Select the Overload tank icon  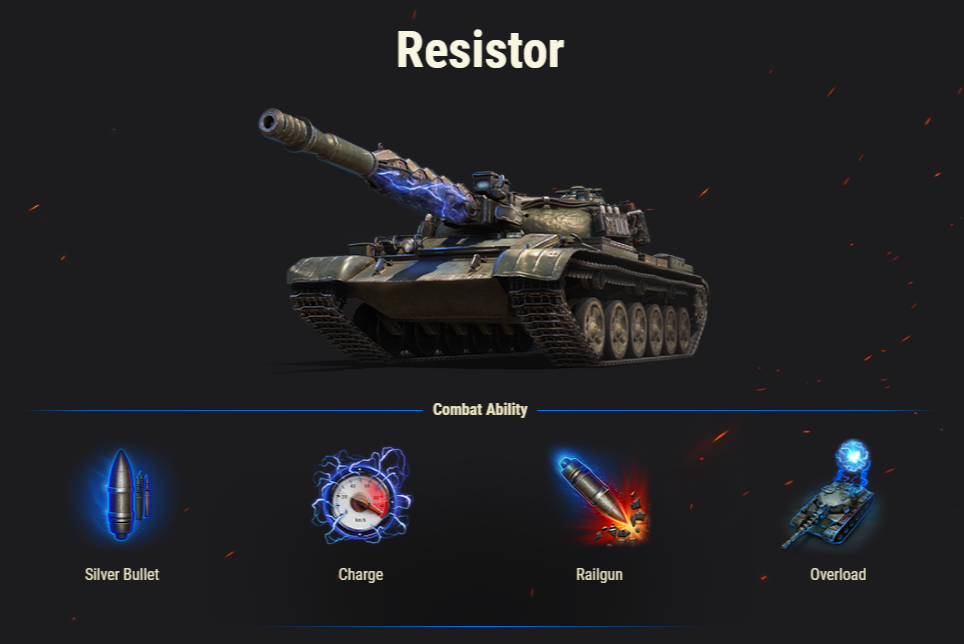click(831, 493)
